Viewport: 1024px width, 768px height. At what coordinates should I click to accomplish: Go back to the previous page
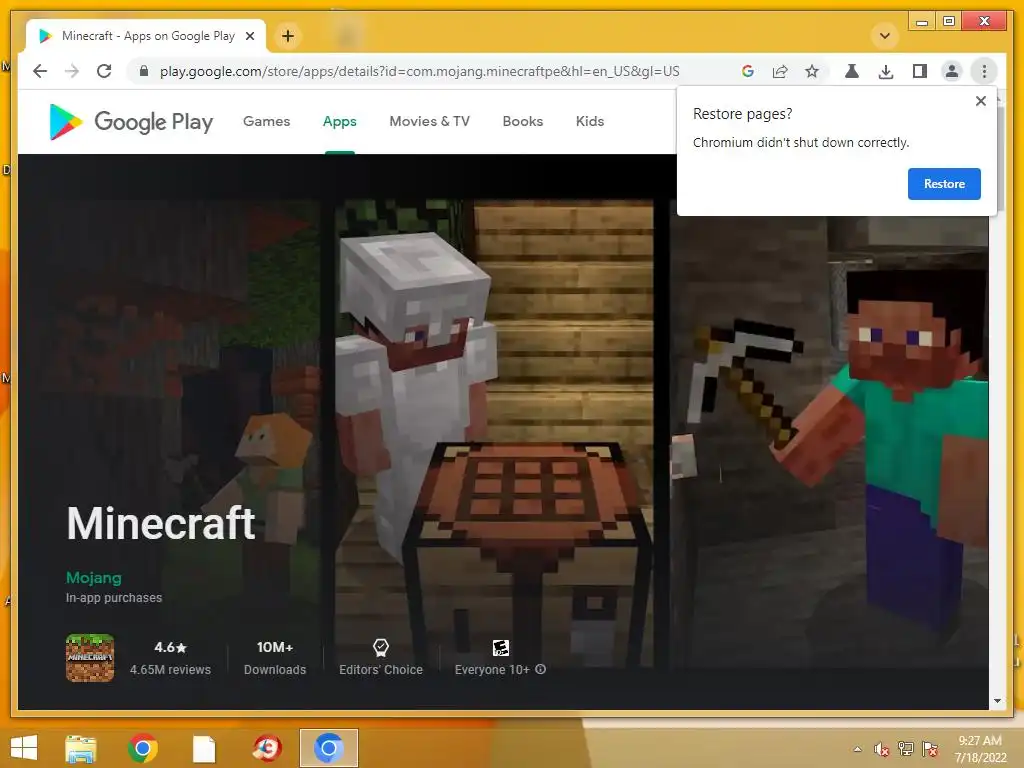coord(40,71)
